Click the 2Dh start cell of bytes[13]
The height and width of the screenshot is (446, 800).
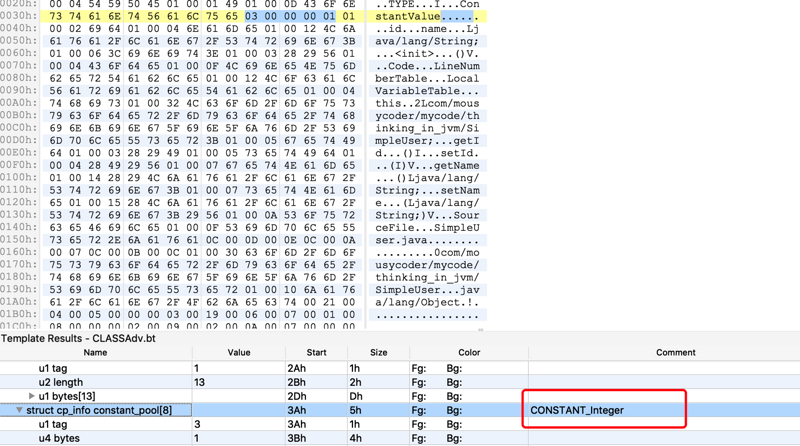296,396
